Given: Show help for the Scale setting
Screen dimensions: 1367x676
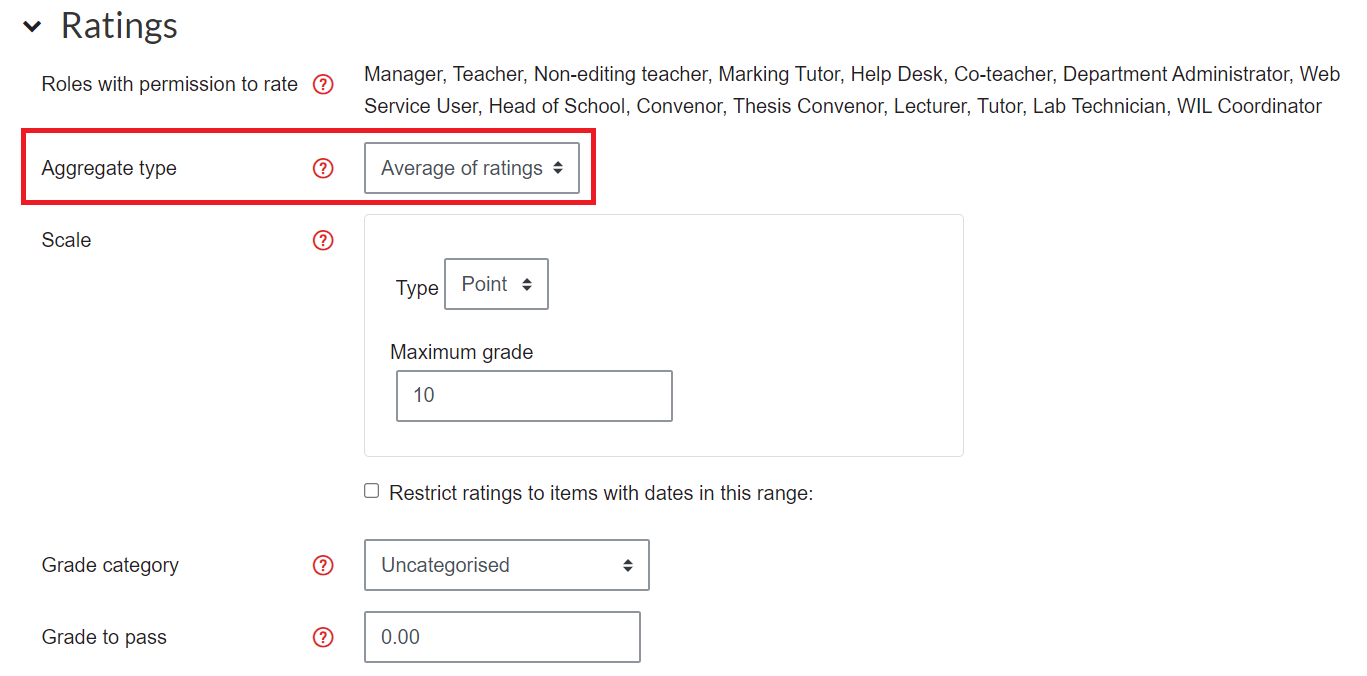Looking at the screenshot, I should pyautogui.click(x=323, y=241).
